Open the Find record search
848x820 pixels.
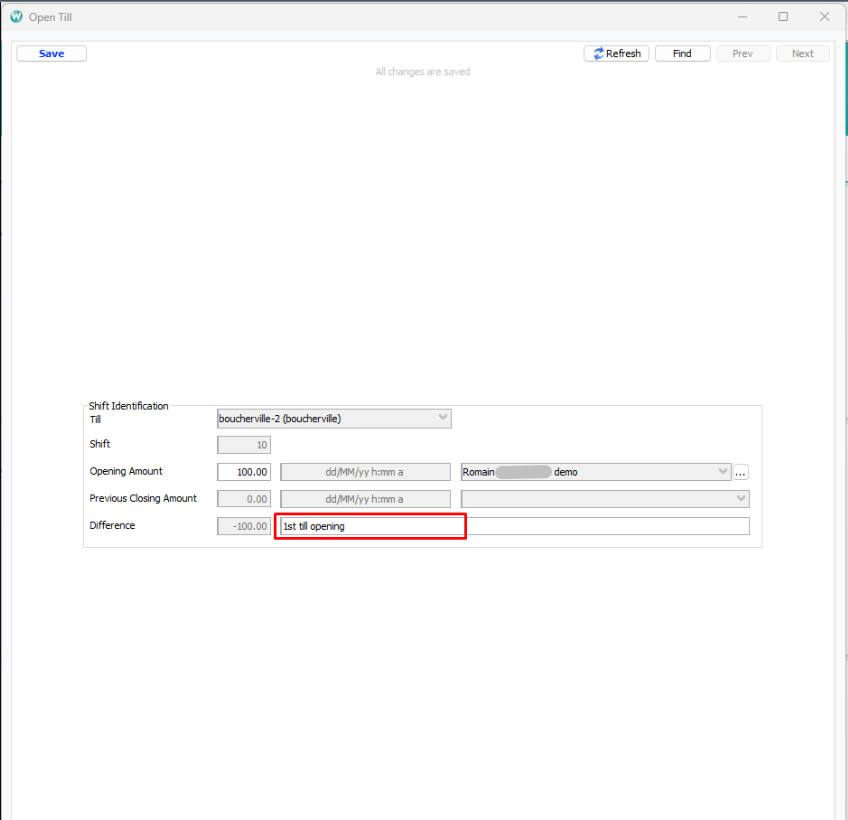tap(682, 54)
